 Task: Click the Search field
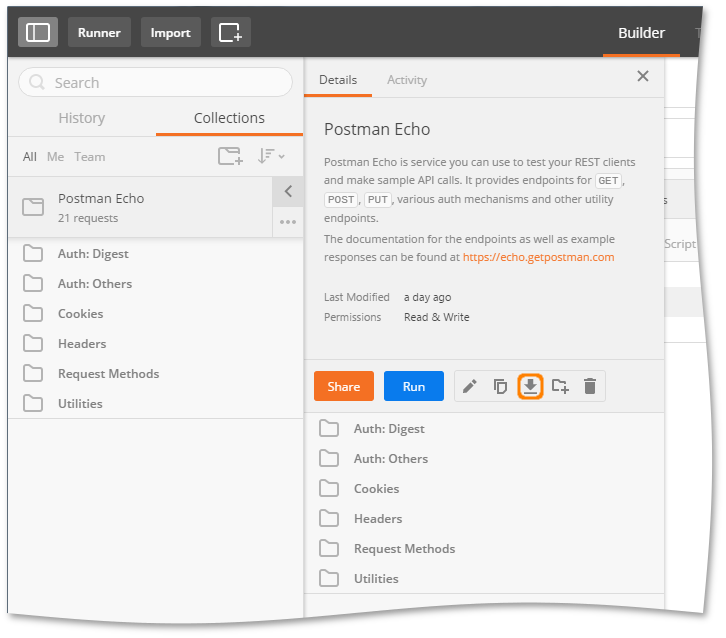[155, 82]
